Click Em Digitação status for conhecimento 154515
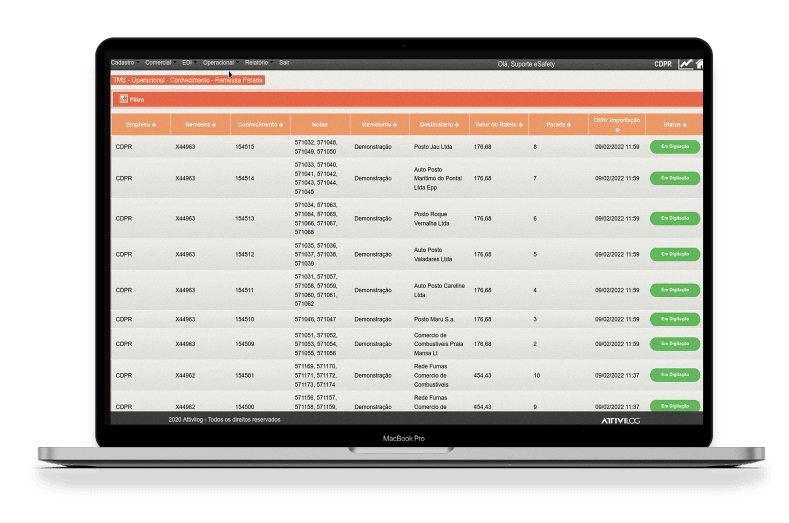The width and height of the screenshot is (789, 523). point(675,147)
